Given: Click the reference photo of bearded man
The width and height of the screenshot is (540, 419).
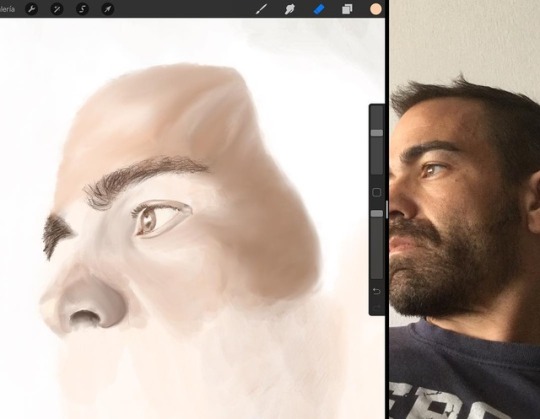Looking at the screenshot, I should pos(465,209).
